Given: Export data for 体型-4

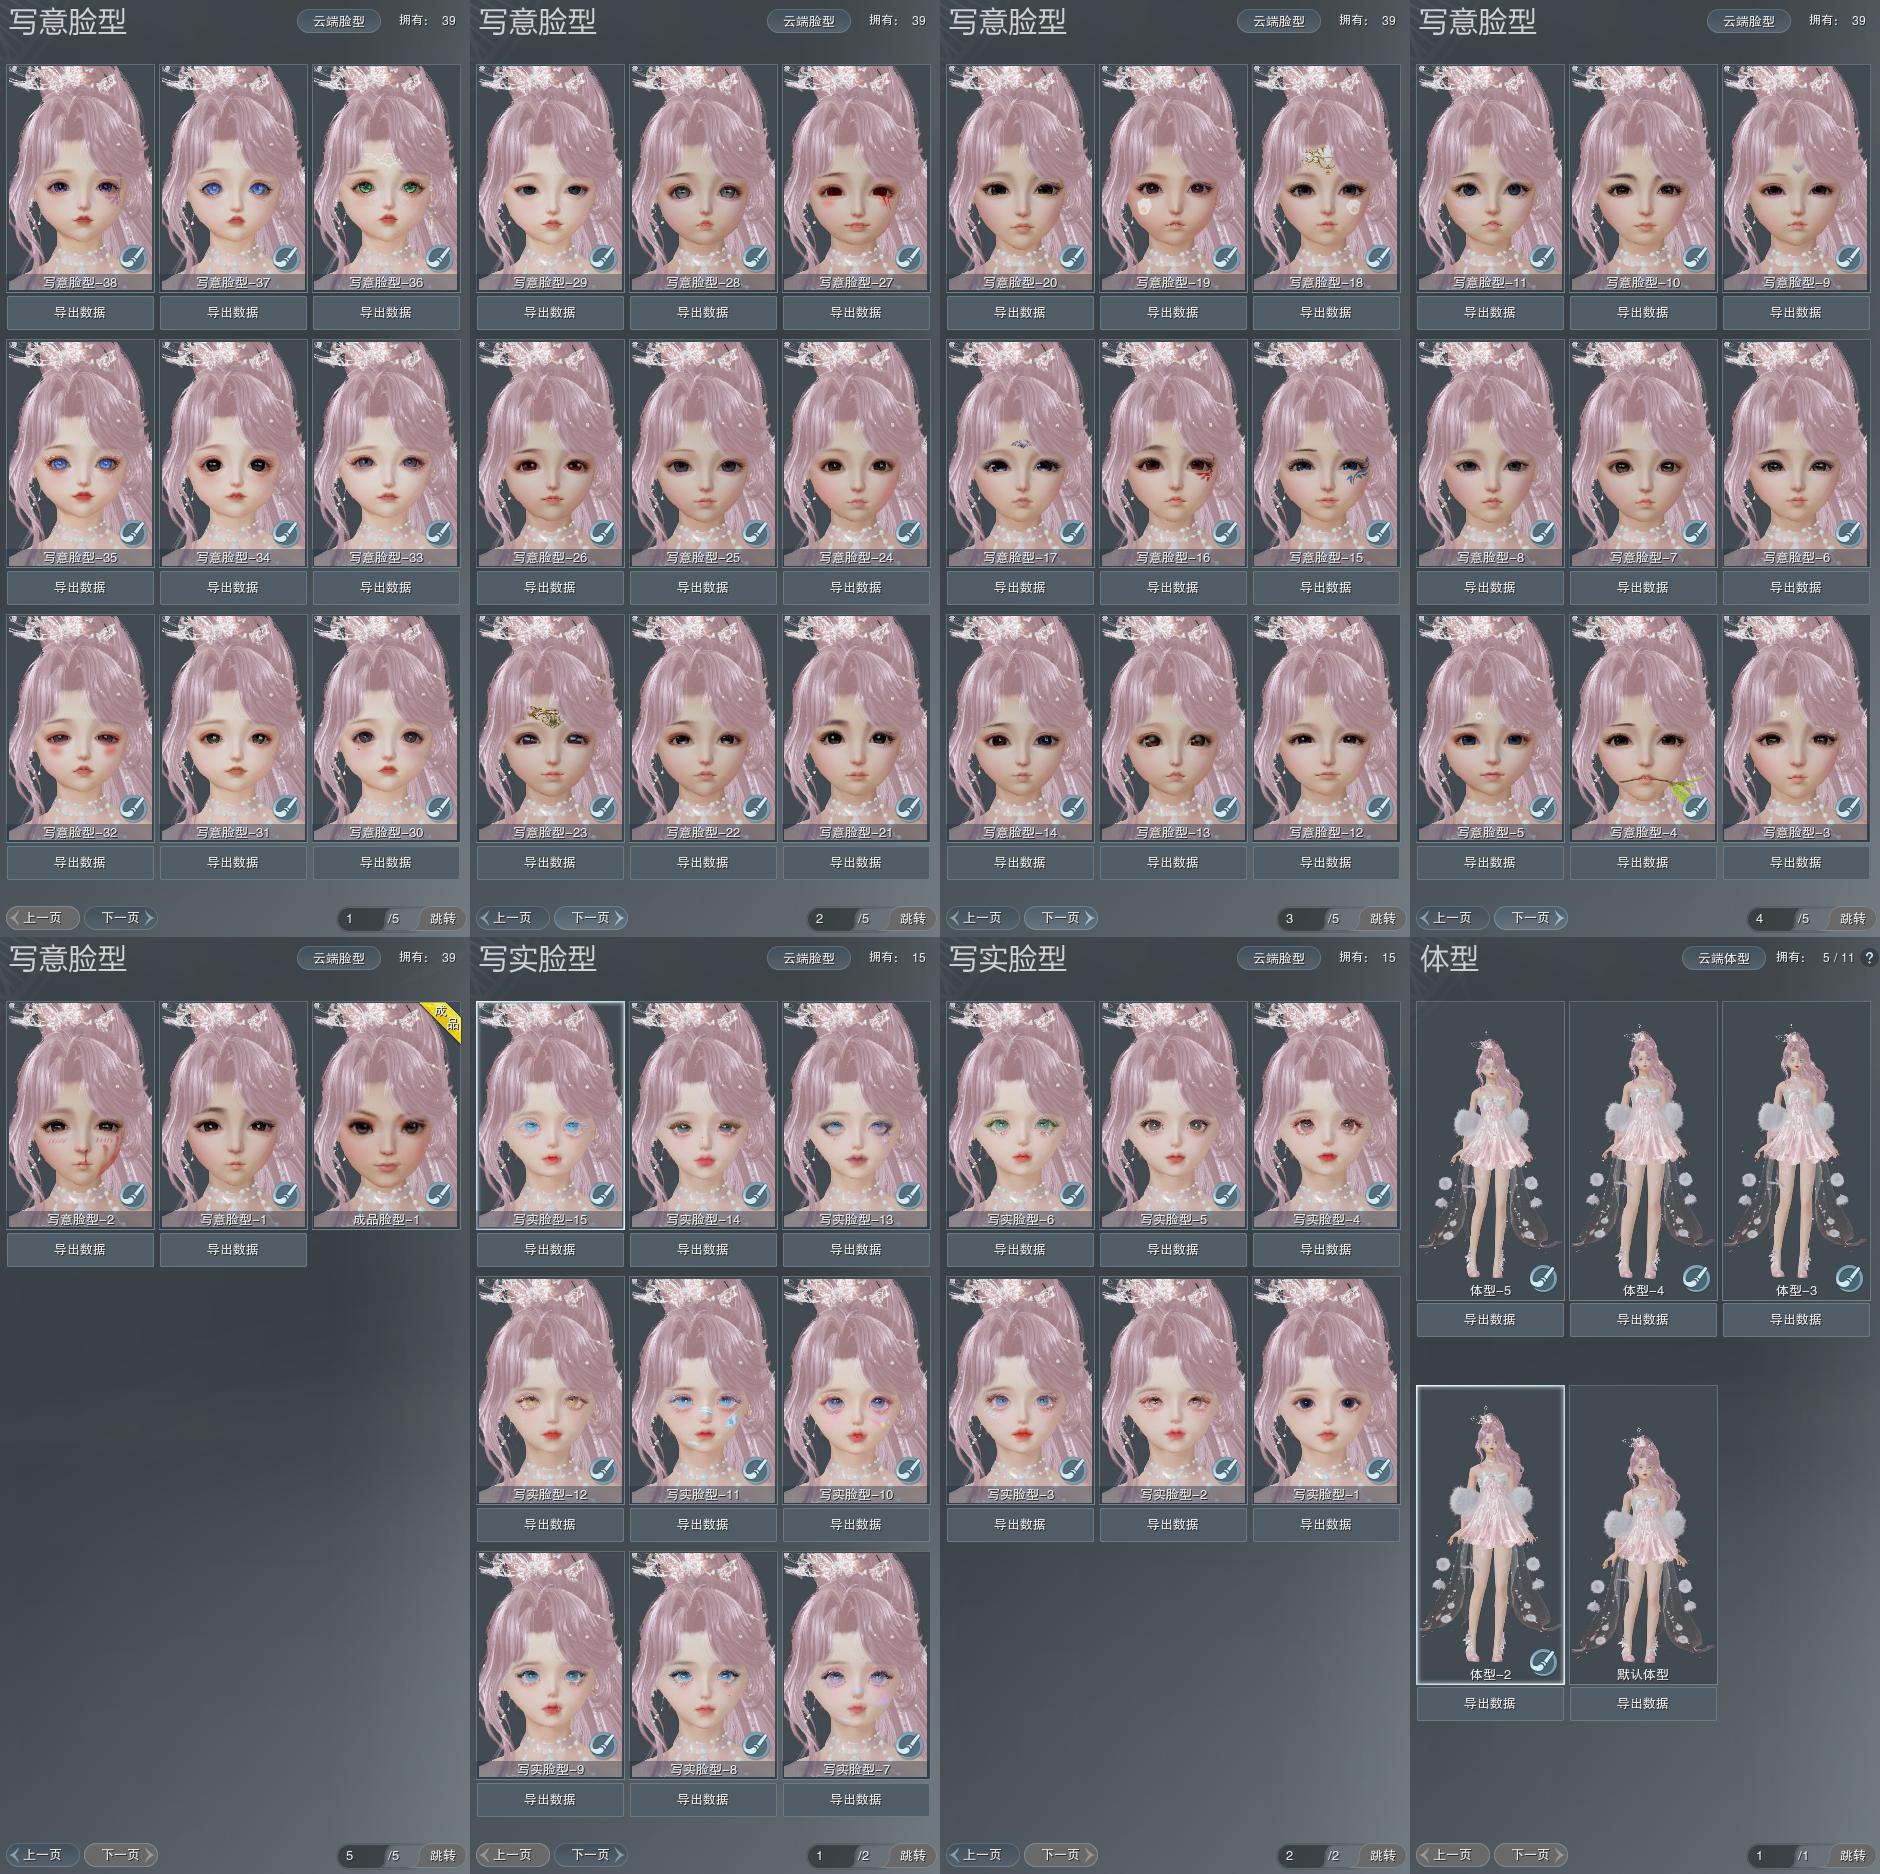Looking at the screenshot, I should click(x=1643, y=1320).
